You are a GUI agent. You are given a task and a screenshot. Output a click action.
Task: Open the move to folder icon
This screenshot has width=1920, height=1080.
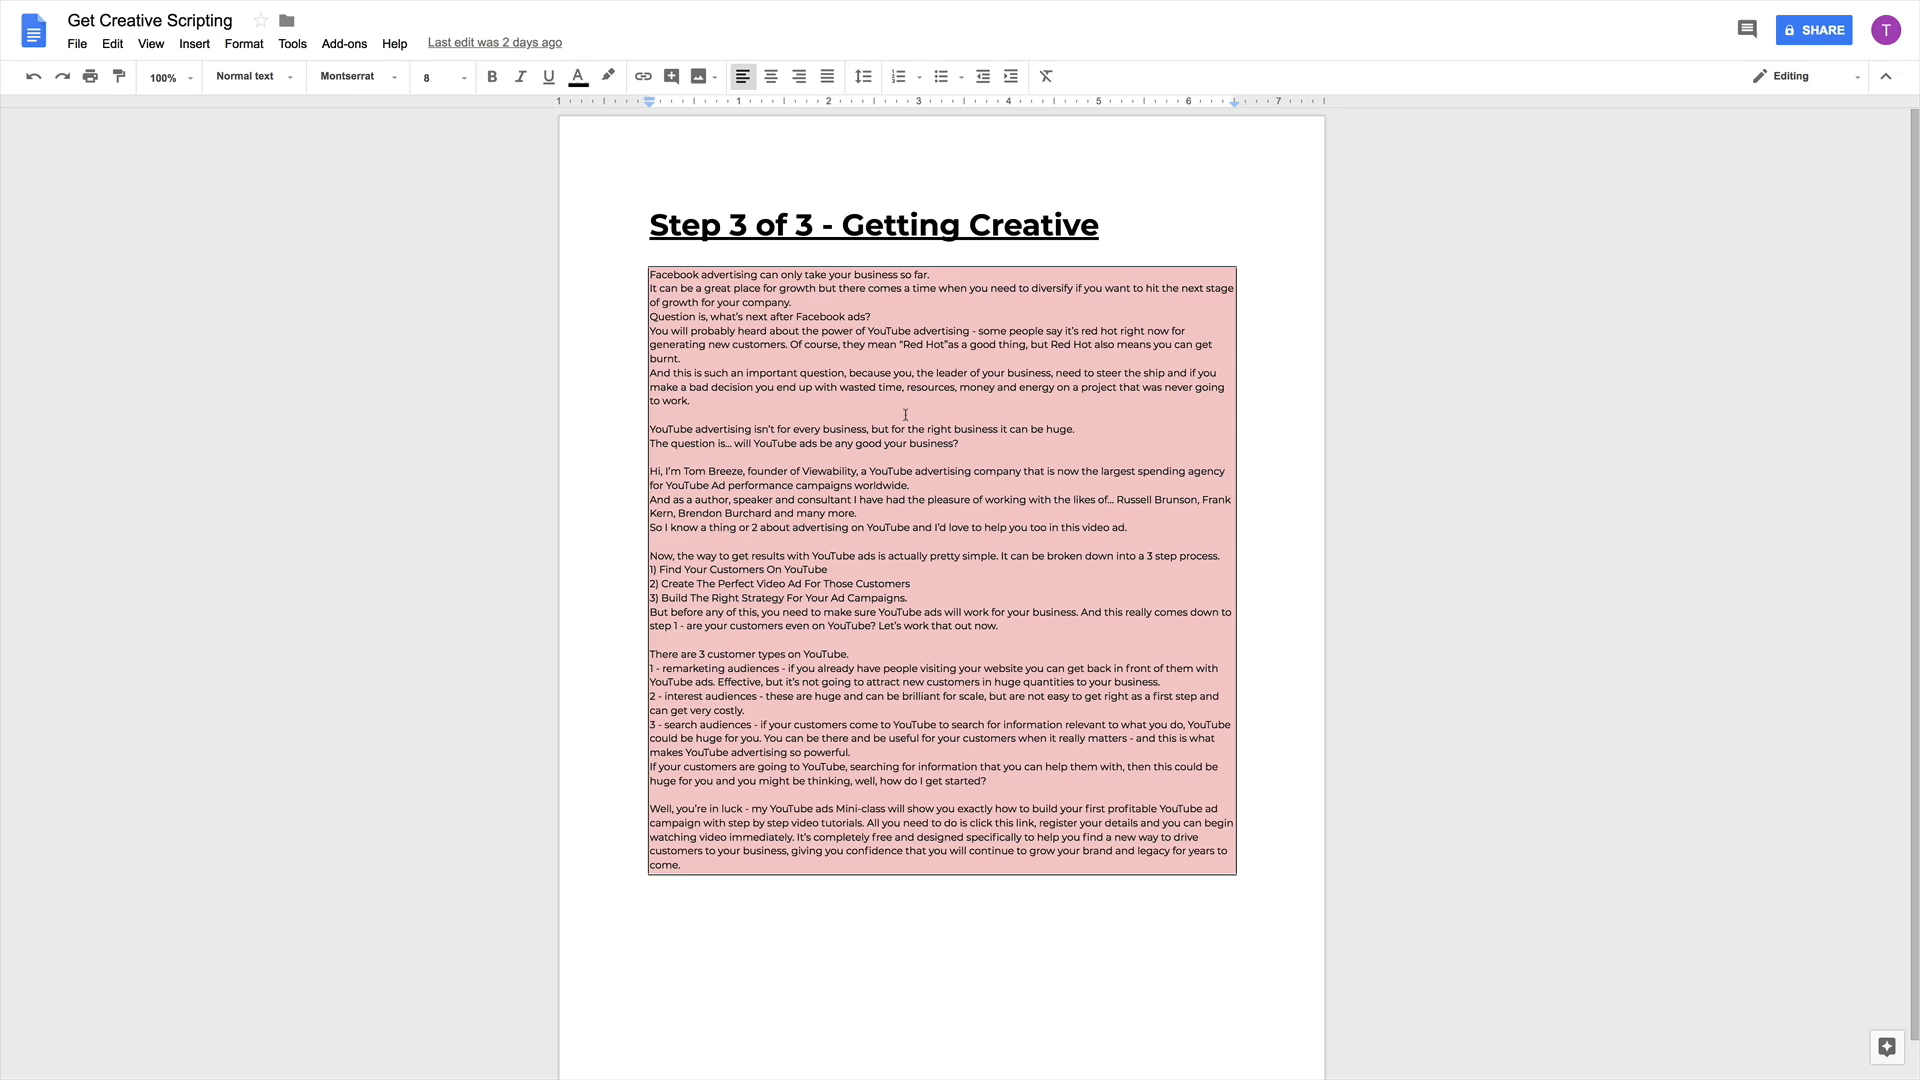tap(287, 21)
